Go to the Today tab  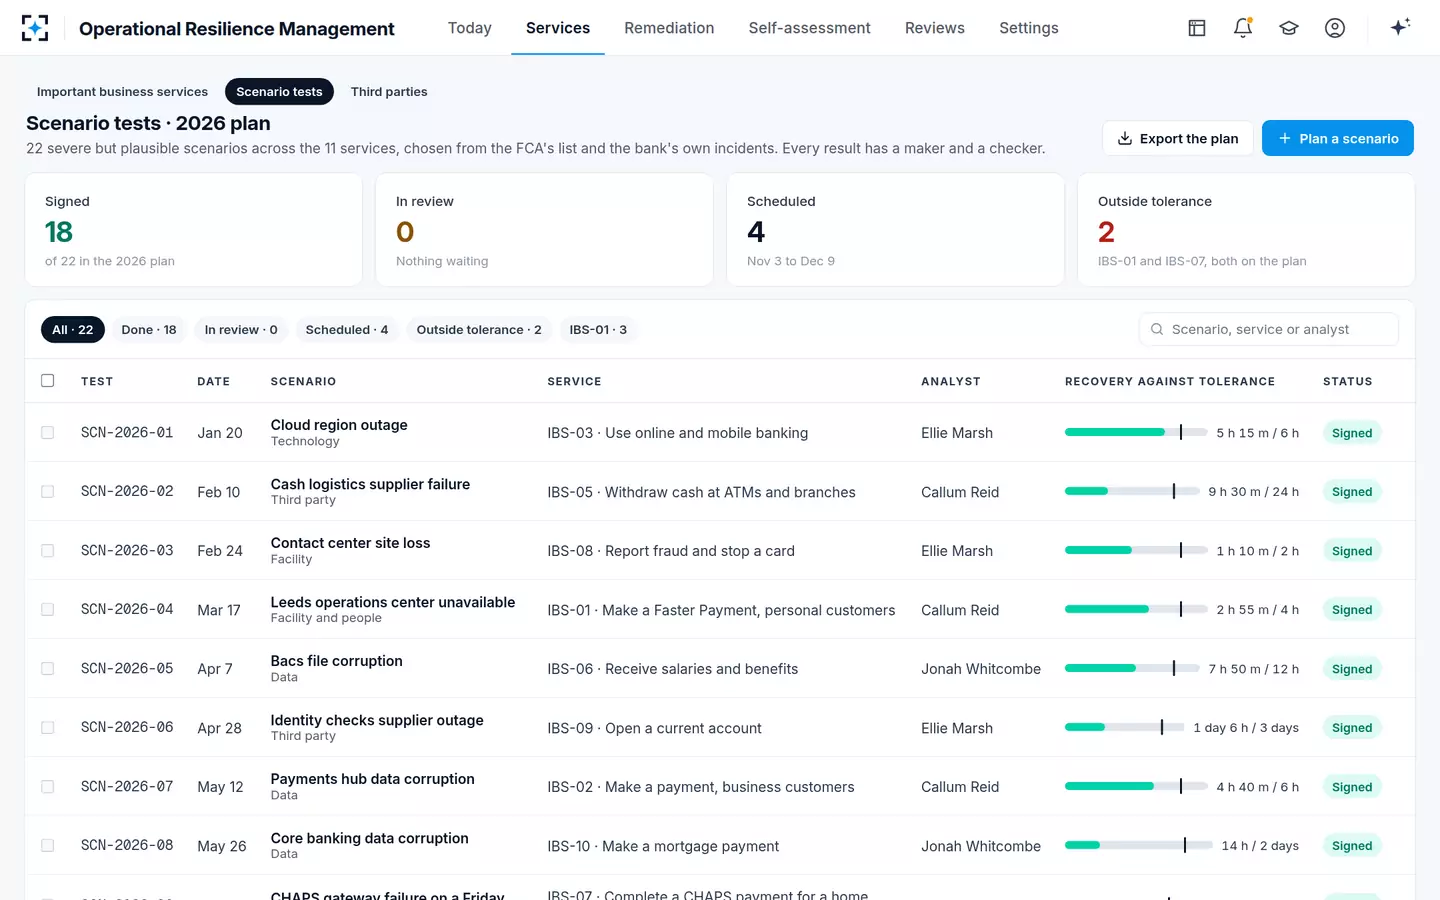[x=470, y=28]
